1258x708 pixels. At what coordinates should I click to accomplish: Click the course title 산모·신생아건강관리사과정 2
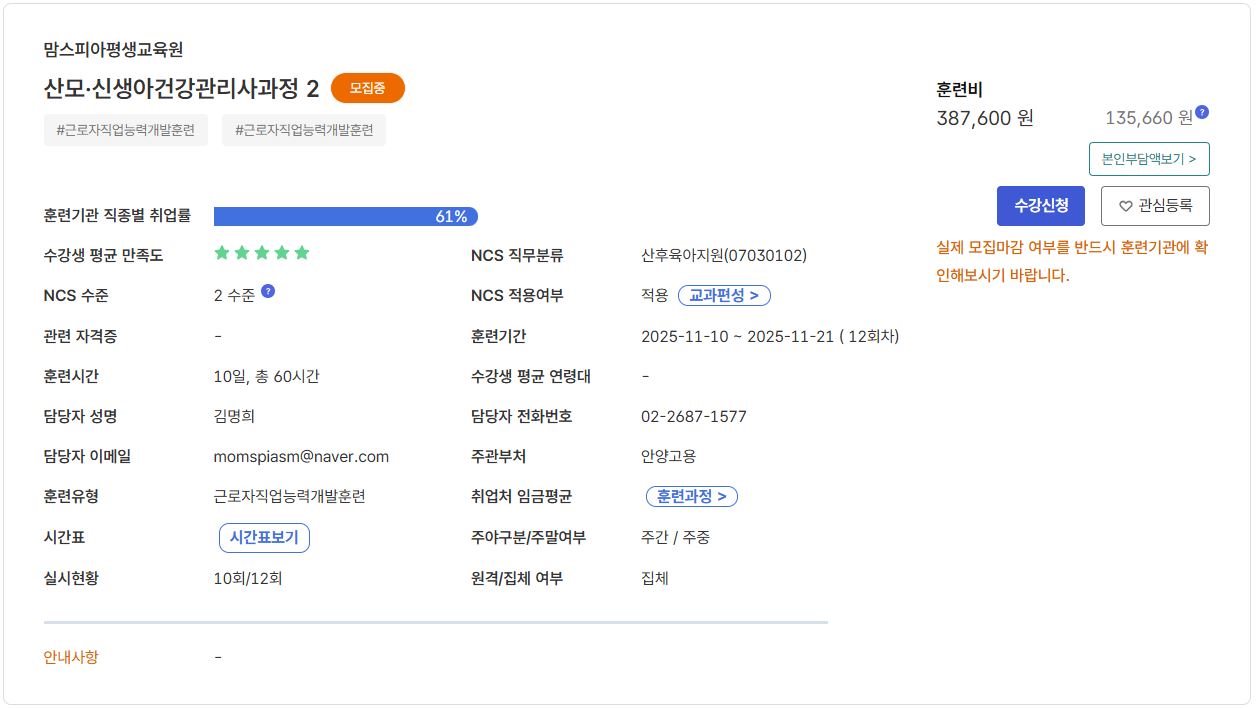pyautogui.click(x=181, y=89)
